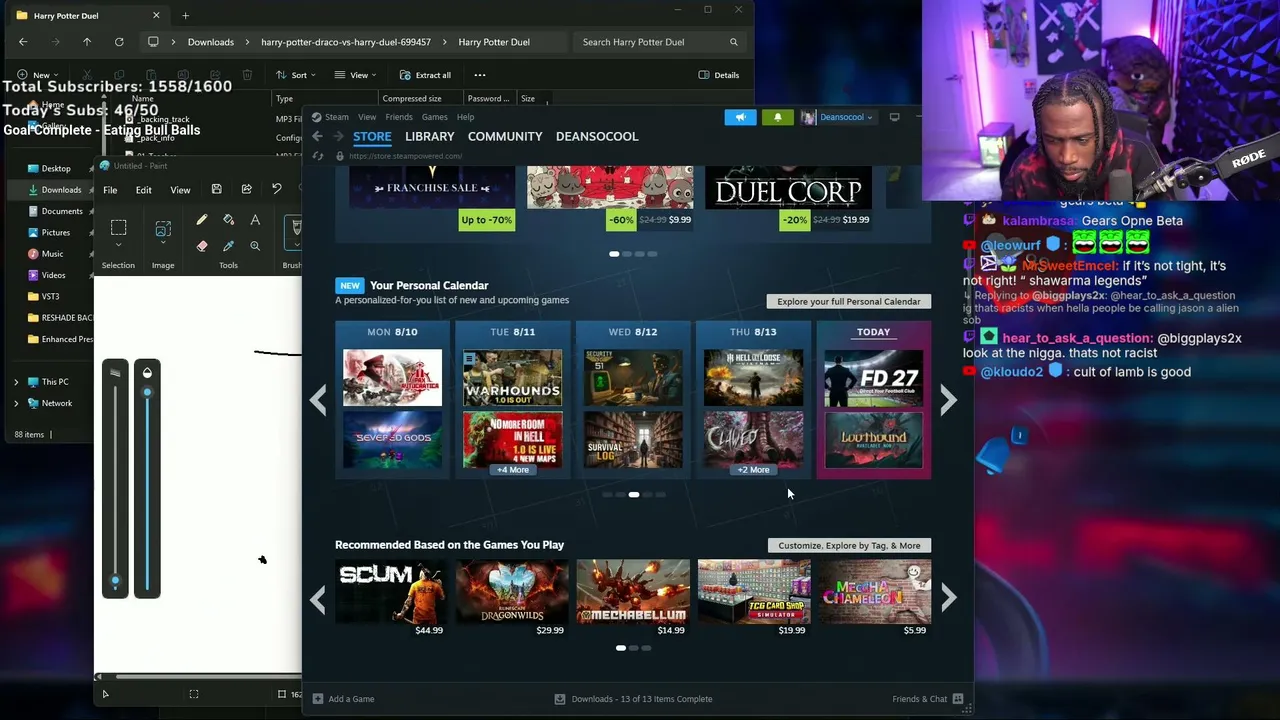This screenshot has width=1280, height=720.
Task: Click the first dot of Recommended carousel pagination
Action: (x=621, y=648)
